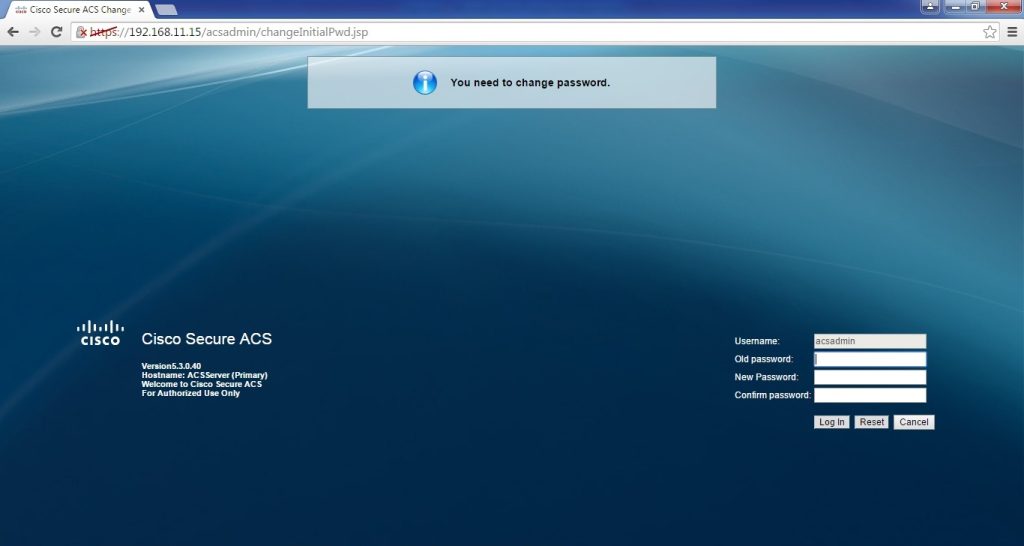The height and width of the screenshot is (546, 1024).
Task: Click the insecure HTTPS lock warning icon
Action: click(x=83, y=32)
